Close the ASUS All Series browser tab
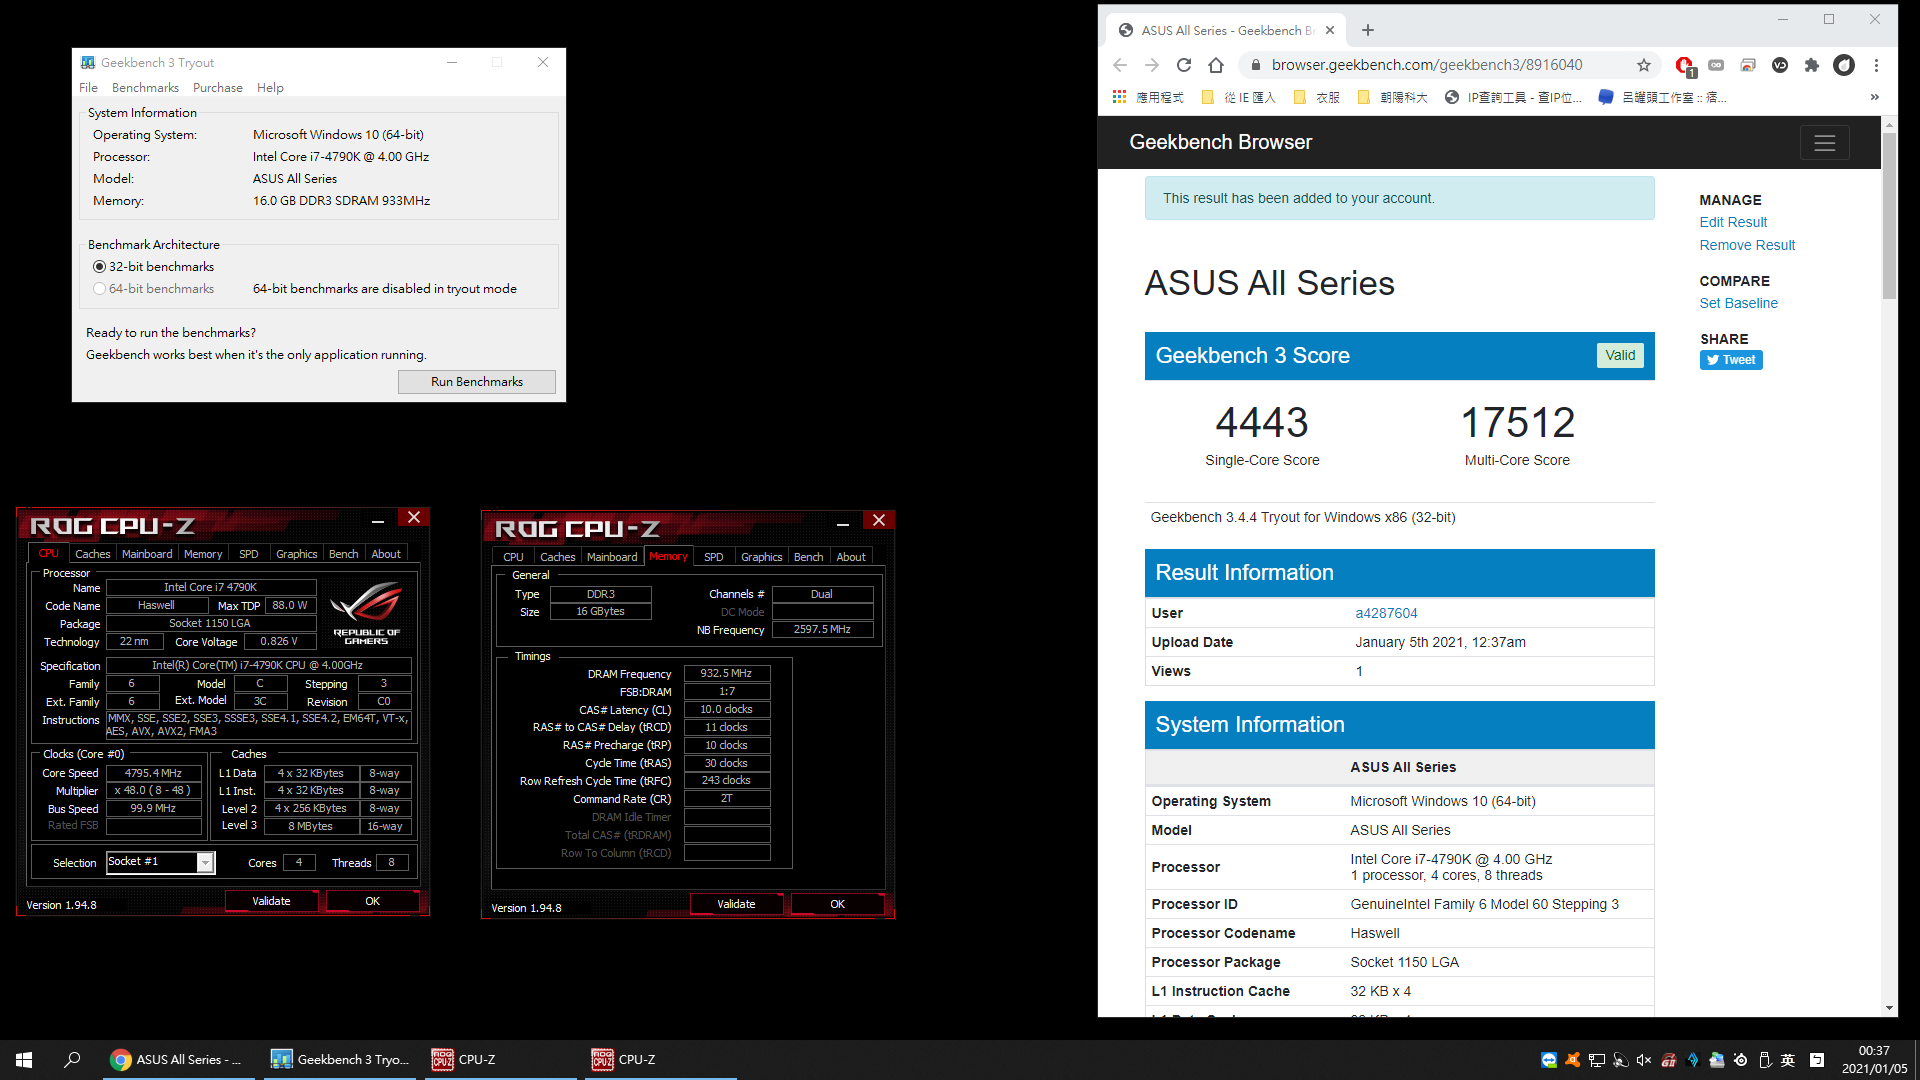 point(1330,30)
